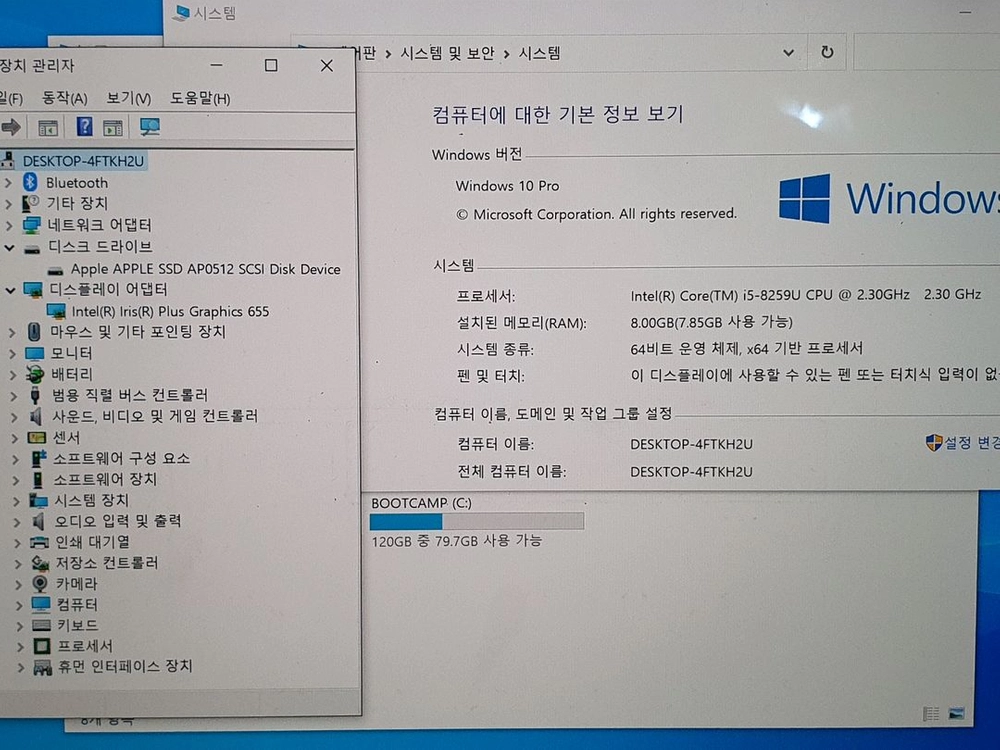Click the show/hide console tree toolbar icon
Viewport: 1000px width, 750px height.
click(x=48, y=128)
